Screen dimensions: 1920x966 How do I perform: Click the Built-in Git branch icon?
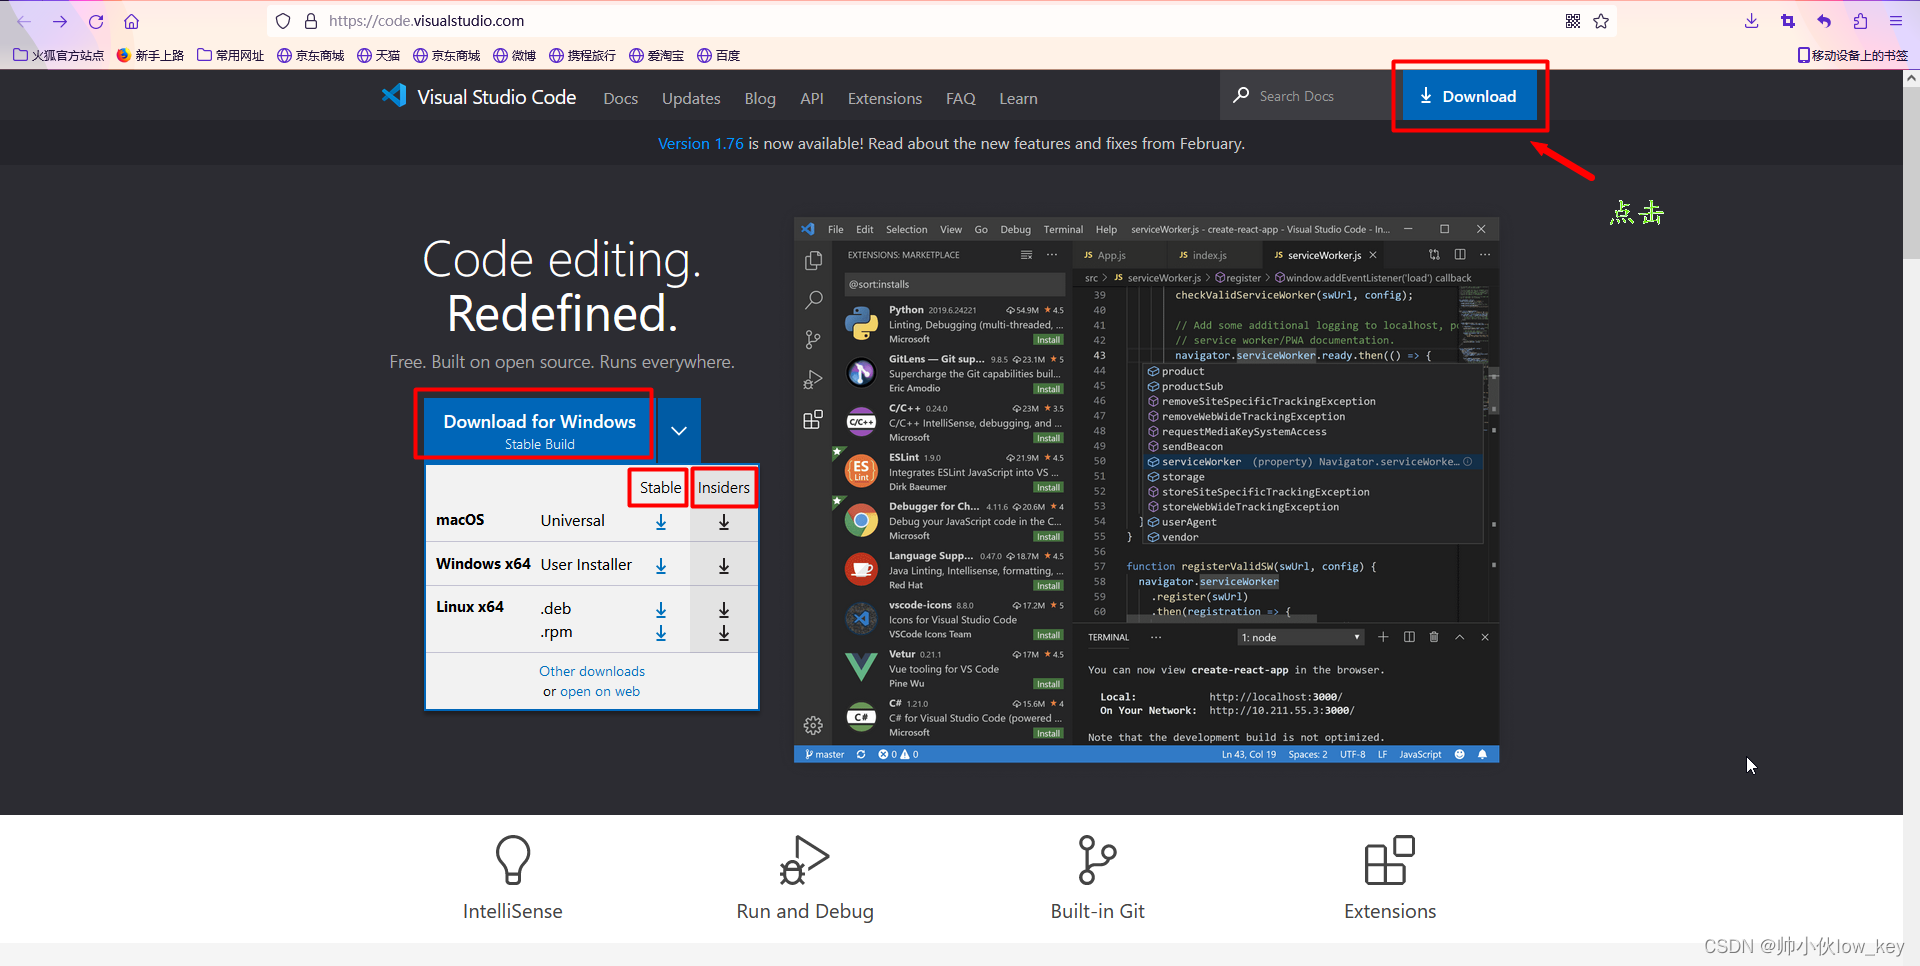pos(1097,860)
